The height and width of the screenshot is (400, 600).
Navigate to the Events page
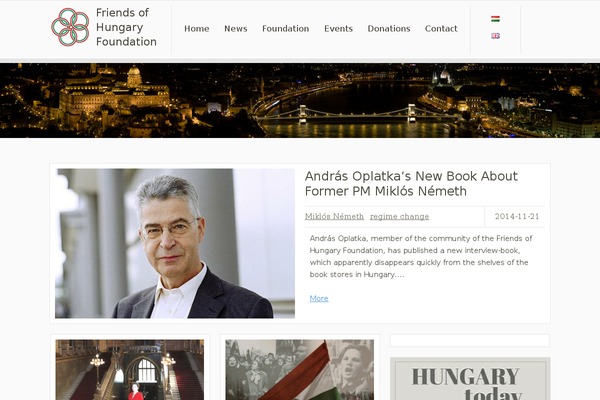[338, 29]
